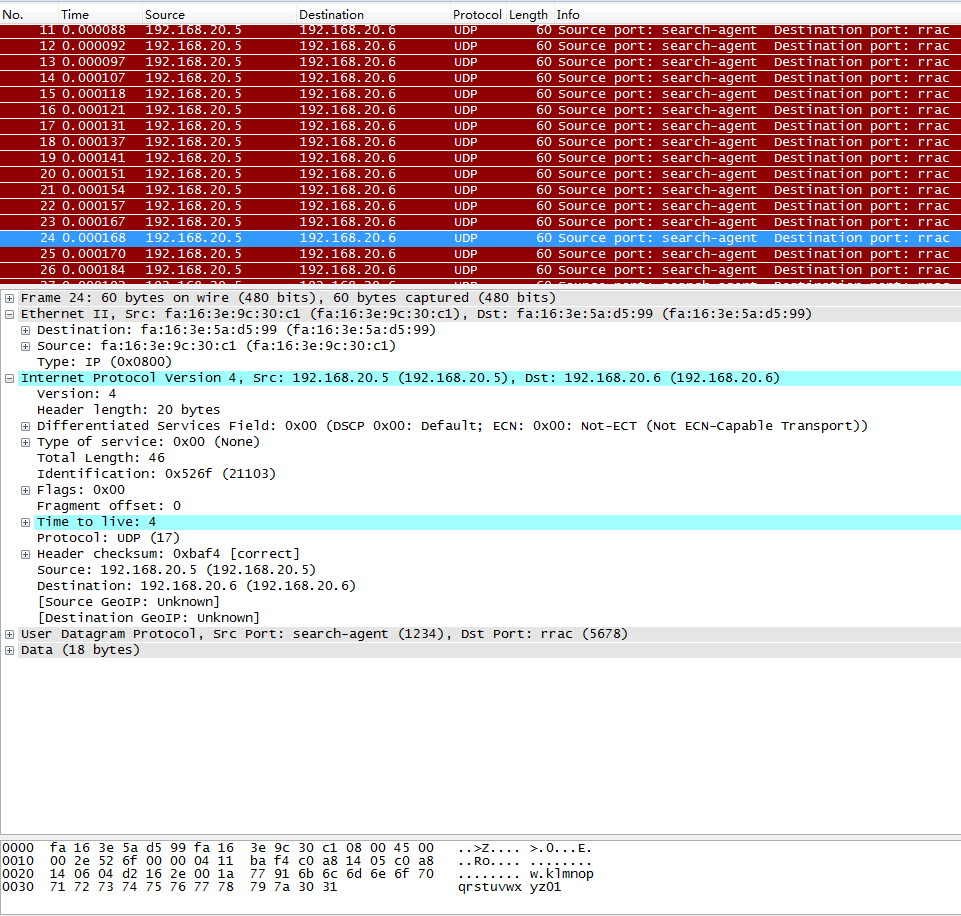Click hex offset 0010 row
The width and height of the screenshot is (961, 916).
coord(297,861)
